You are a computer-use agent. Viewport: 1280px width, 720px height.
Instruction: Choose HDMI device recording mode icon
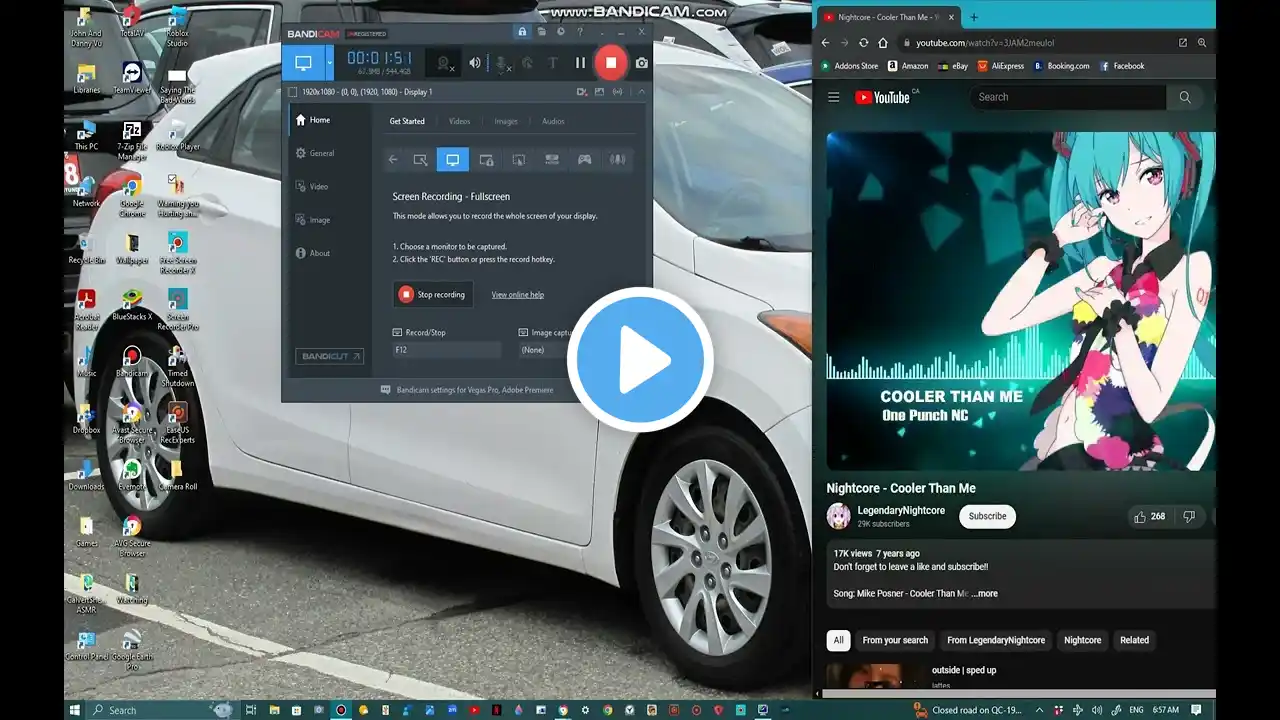(552, 159)
